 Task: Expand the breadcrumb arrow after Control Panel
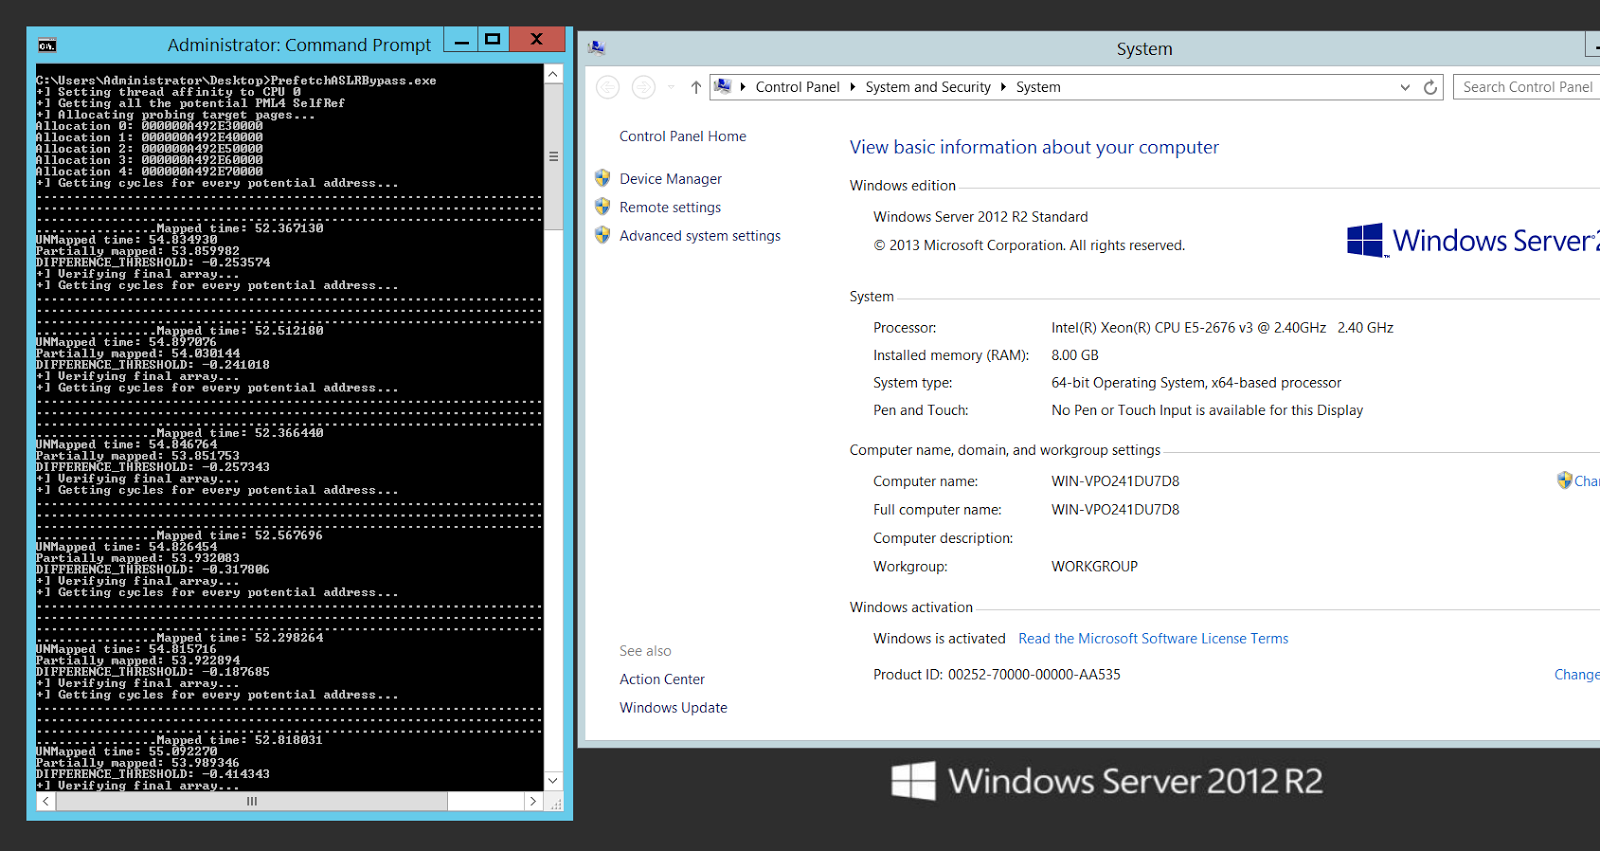pos(853,87)
